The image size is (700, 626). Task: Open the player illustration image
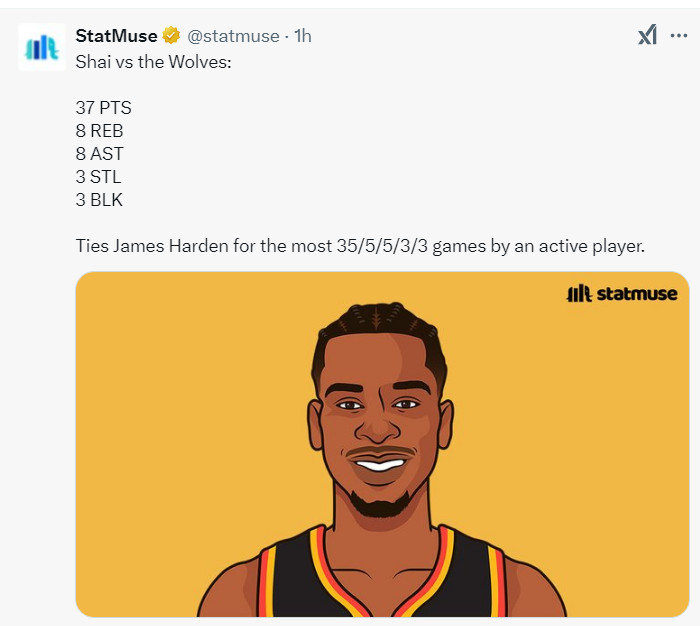382,444
